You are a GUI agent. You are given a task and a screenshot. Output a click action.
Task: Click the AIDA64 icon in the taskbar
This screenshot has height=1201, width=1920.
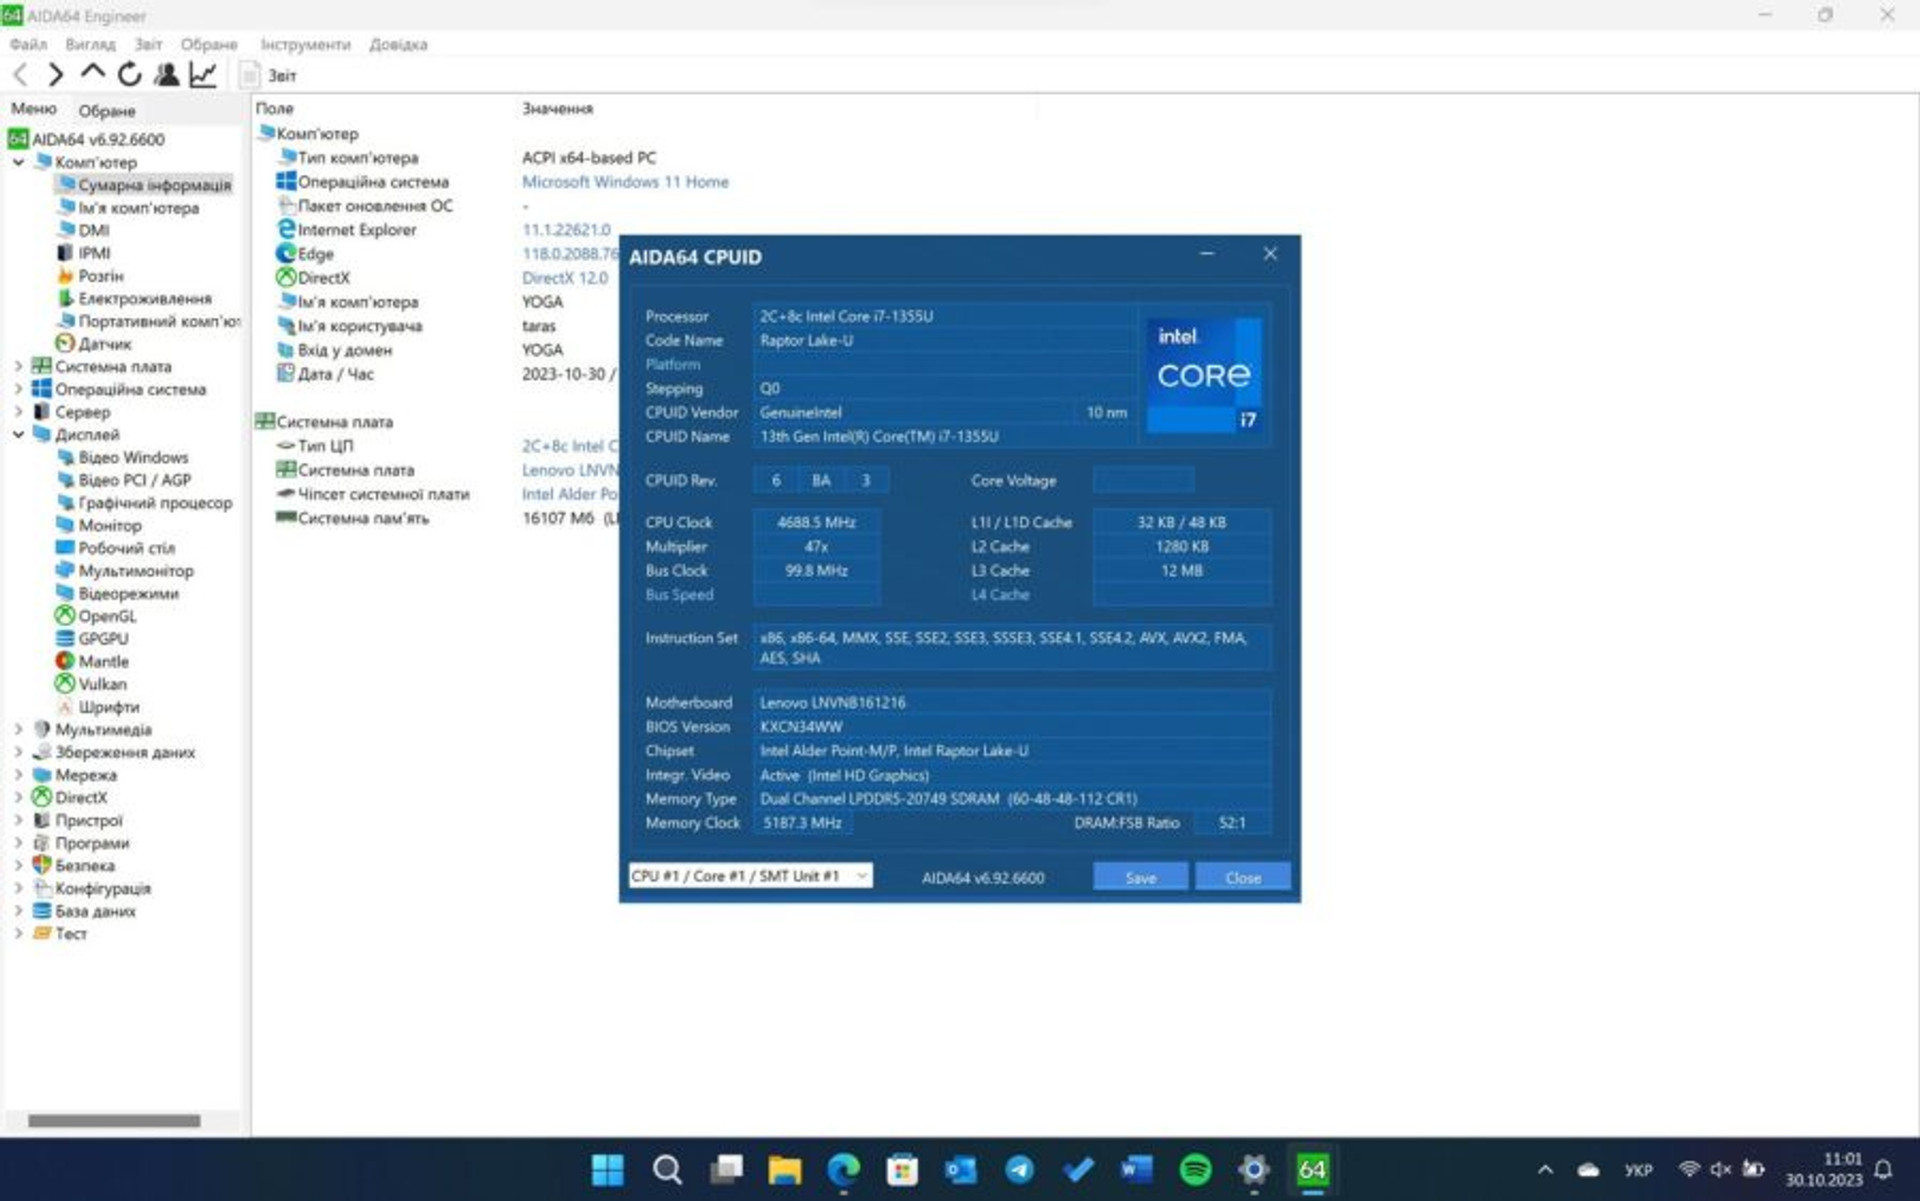point(1313,1169)
